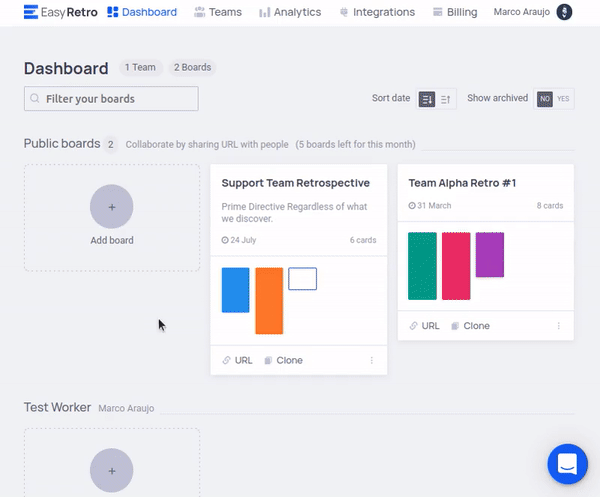600x497 pixels.
Task: Clone the Support Team Retrospective board
Action: (283, 360)
